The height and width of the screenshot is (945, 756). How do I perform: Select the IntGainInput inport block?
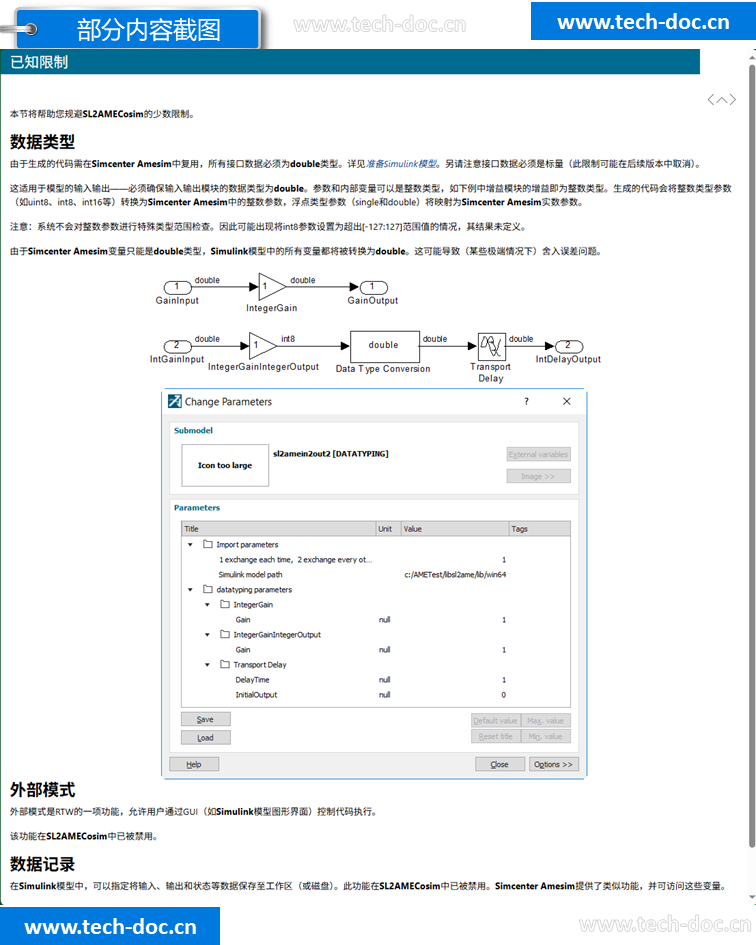pos(177,346)
